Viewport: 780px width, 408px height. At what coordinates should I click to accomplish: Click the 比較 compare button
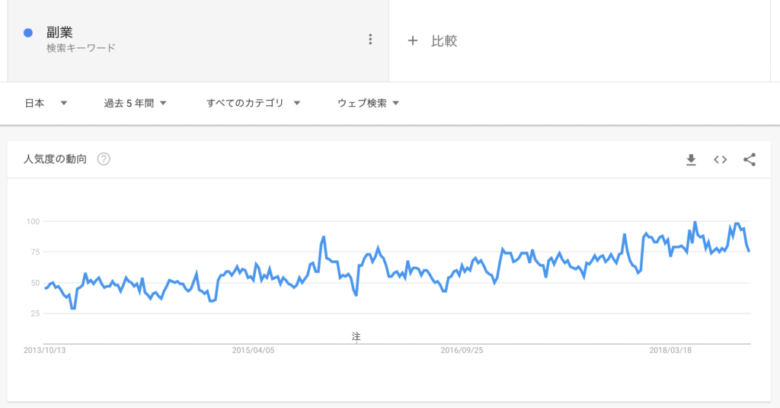click(x=444, y=41)
